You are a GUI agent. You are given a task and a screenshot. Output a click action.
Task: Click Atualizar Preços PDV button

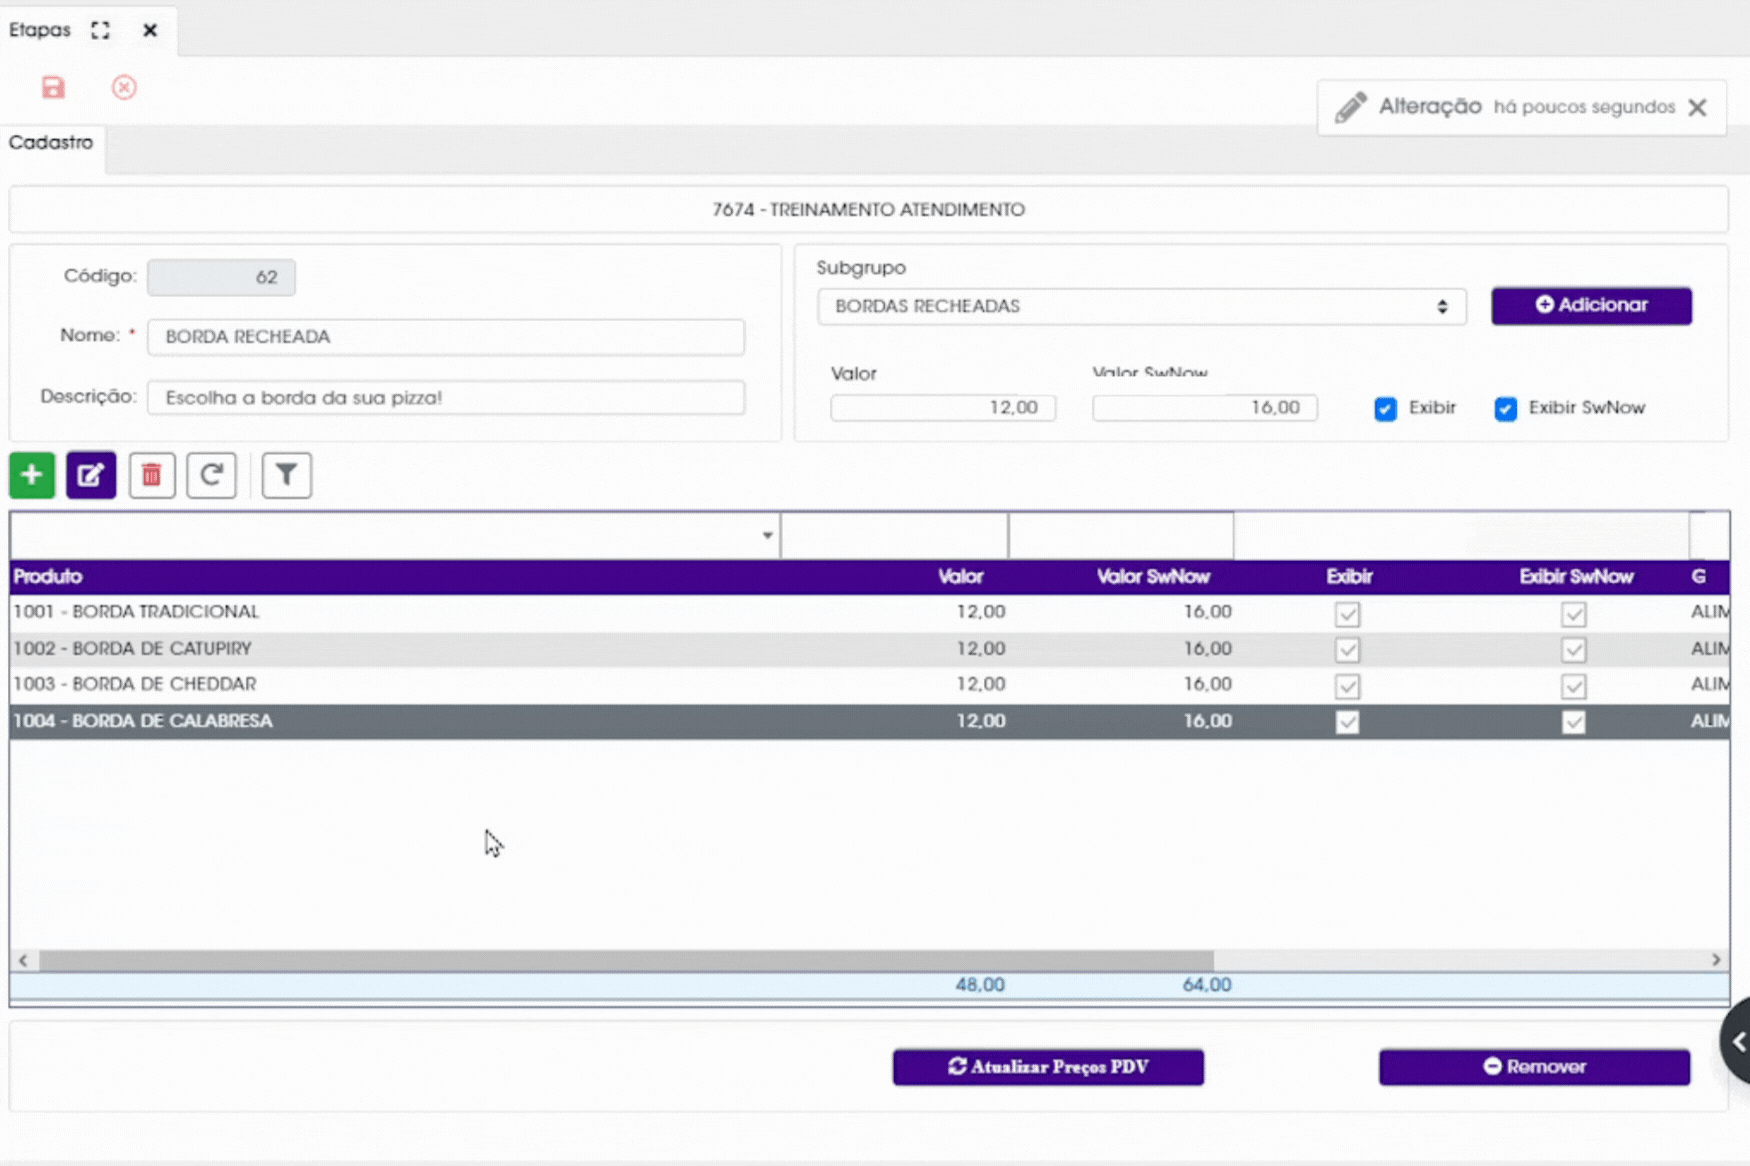(x=1048, y=1067)
